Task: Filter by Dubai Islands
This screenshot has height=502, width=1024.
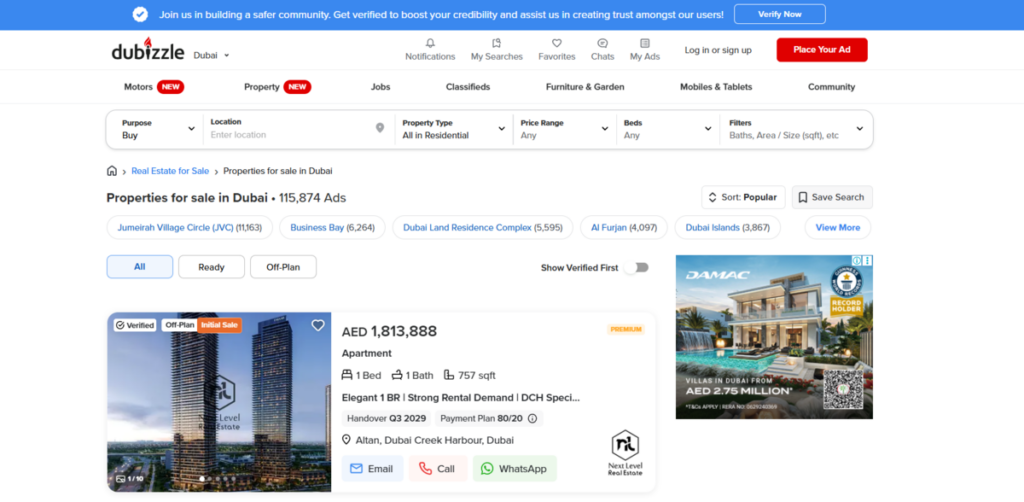Action: click(728, 228)
